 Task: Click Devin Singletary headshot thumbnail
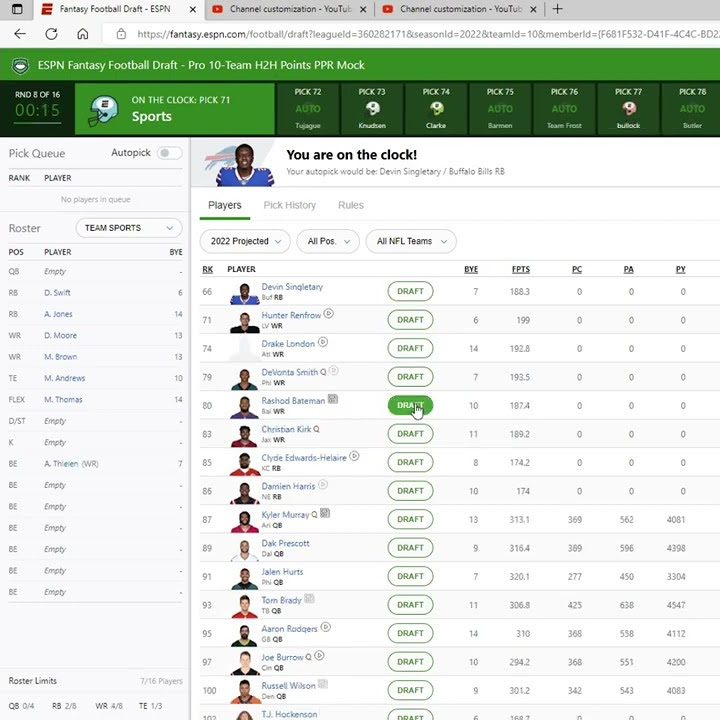pyautogui.click(x=245, y=293)
